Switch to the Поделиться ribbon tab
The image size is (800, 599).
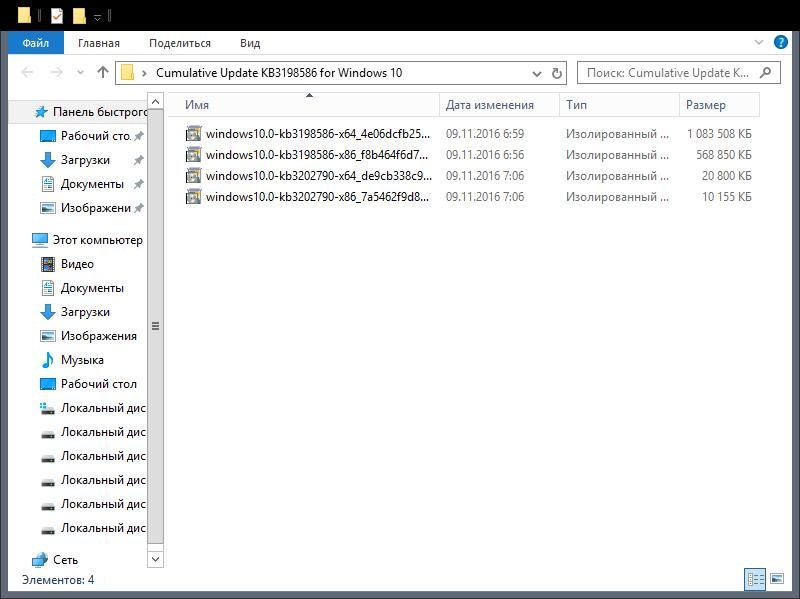(180, 43)
